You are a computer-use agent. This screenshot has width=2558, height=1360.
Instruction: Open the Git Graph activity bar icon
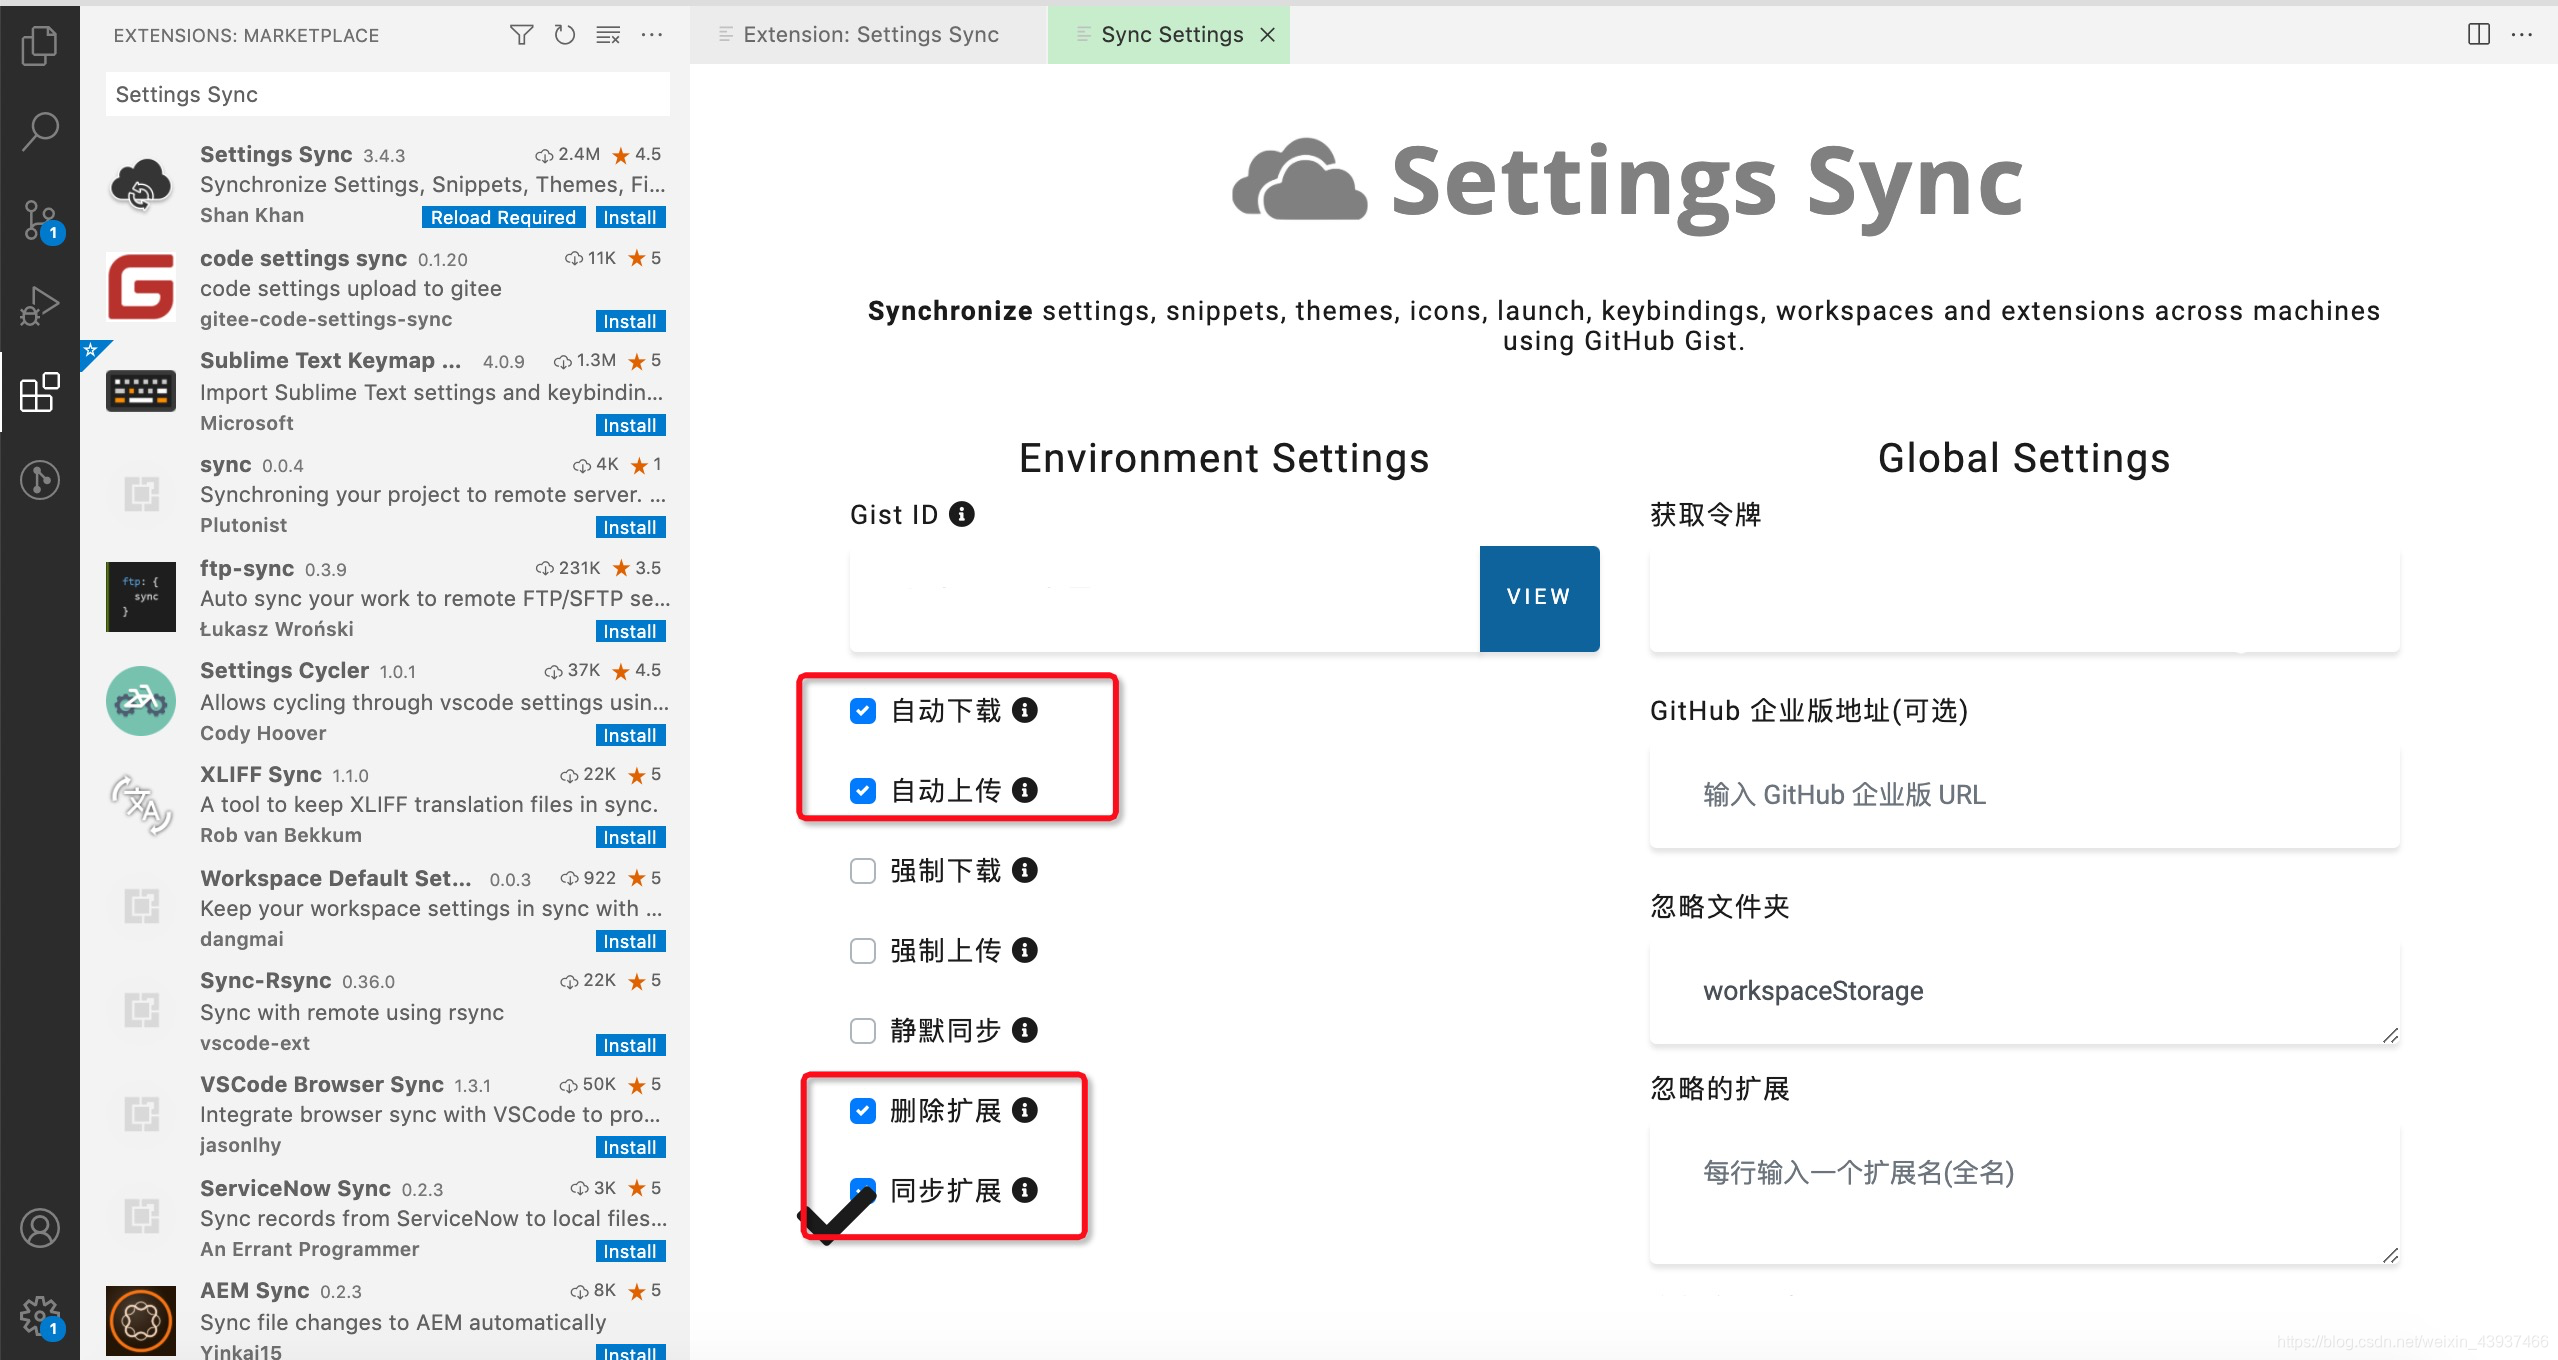[39, 480]
